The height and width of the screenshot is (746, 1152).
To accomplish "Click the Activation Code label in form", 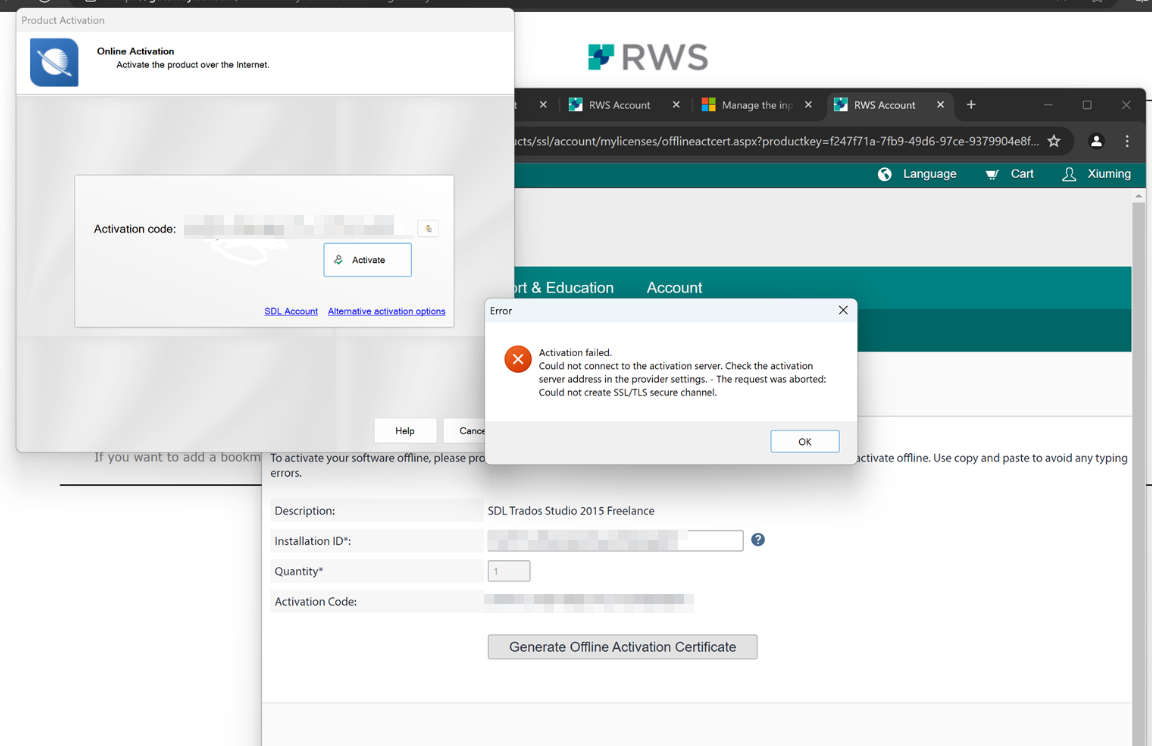I will tap(315, 601).
